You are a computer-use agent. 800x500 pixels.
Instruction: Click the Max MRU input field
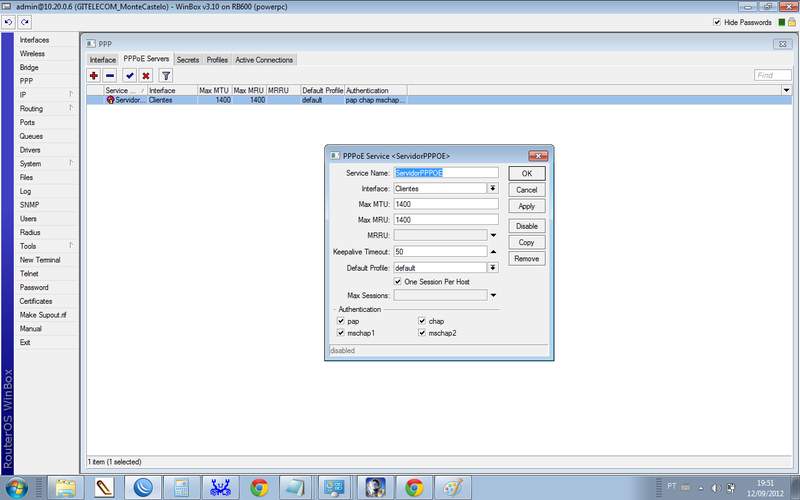[446, 220]
